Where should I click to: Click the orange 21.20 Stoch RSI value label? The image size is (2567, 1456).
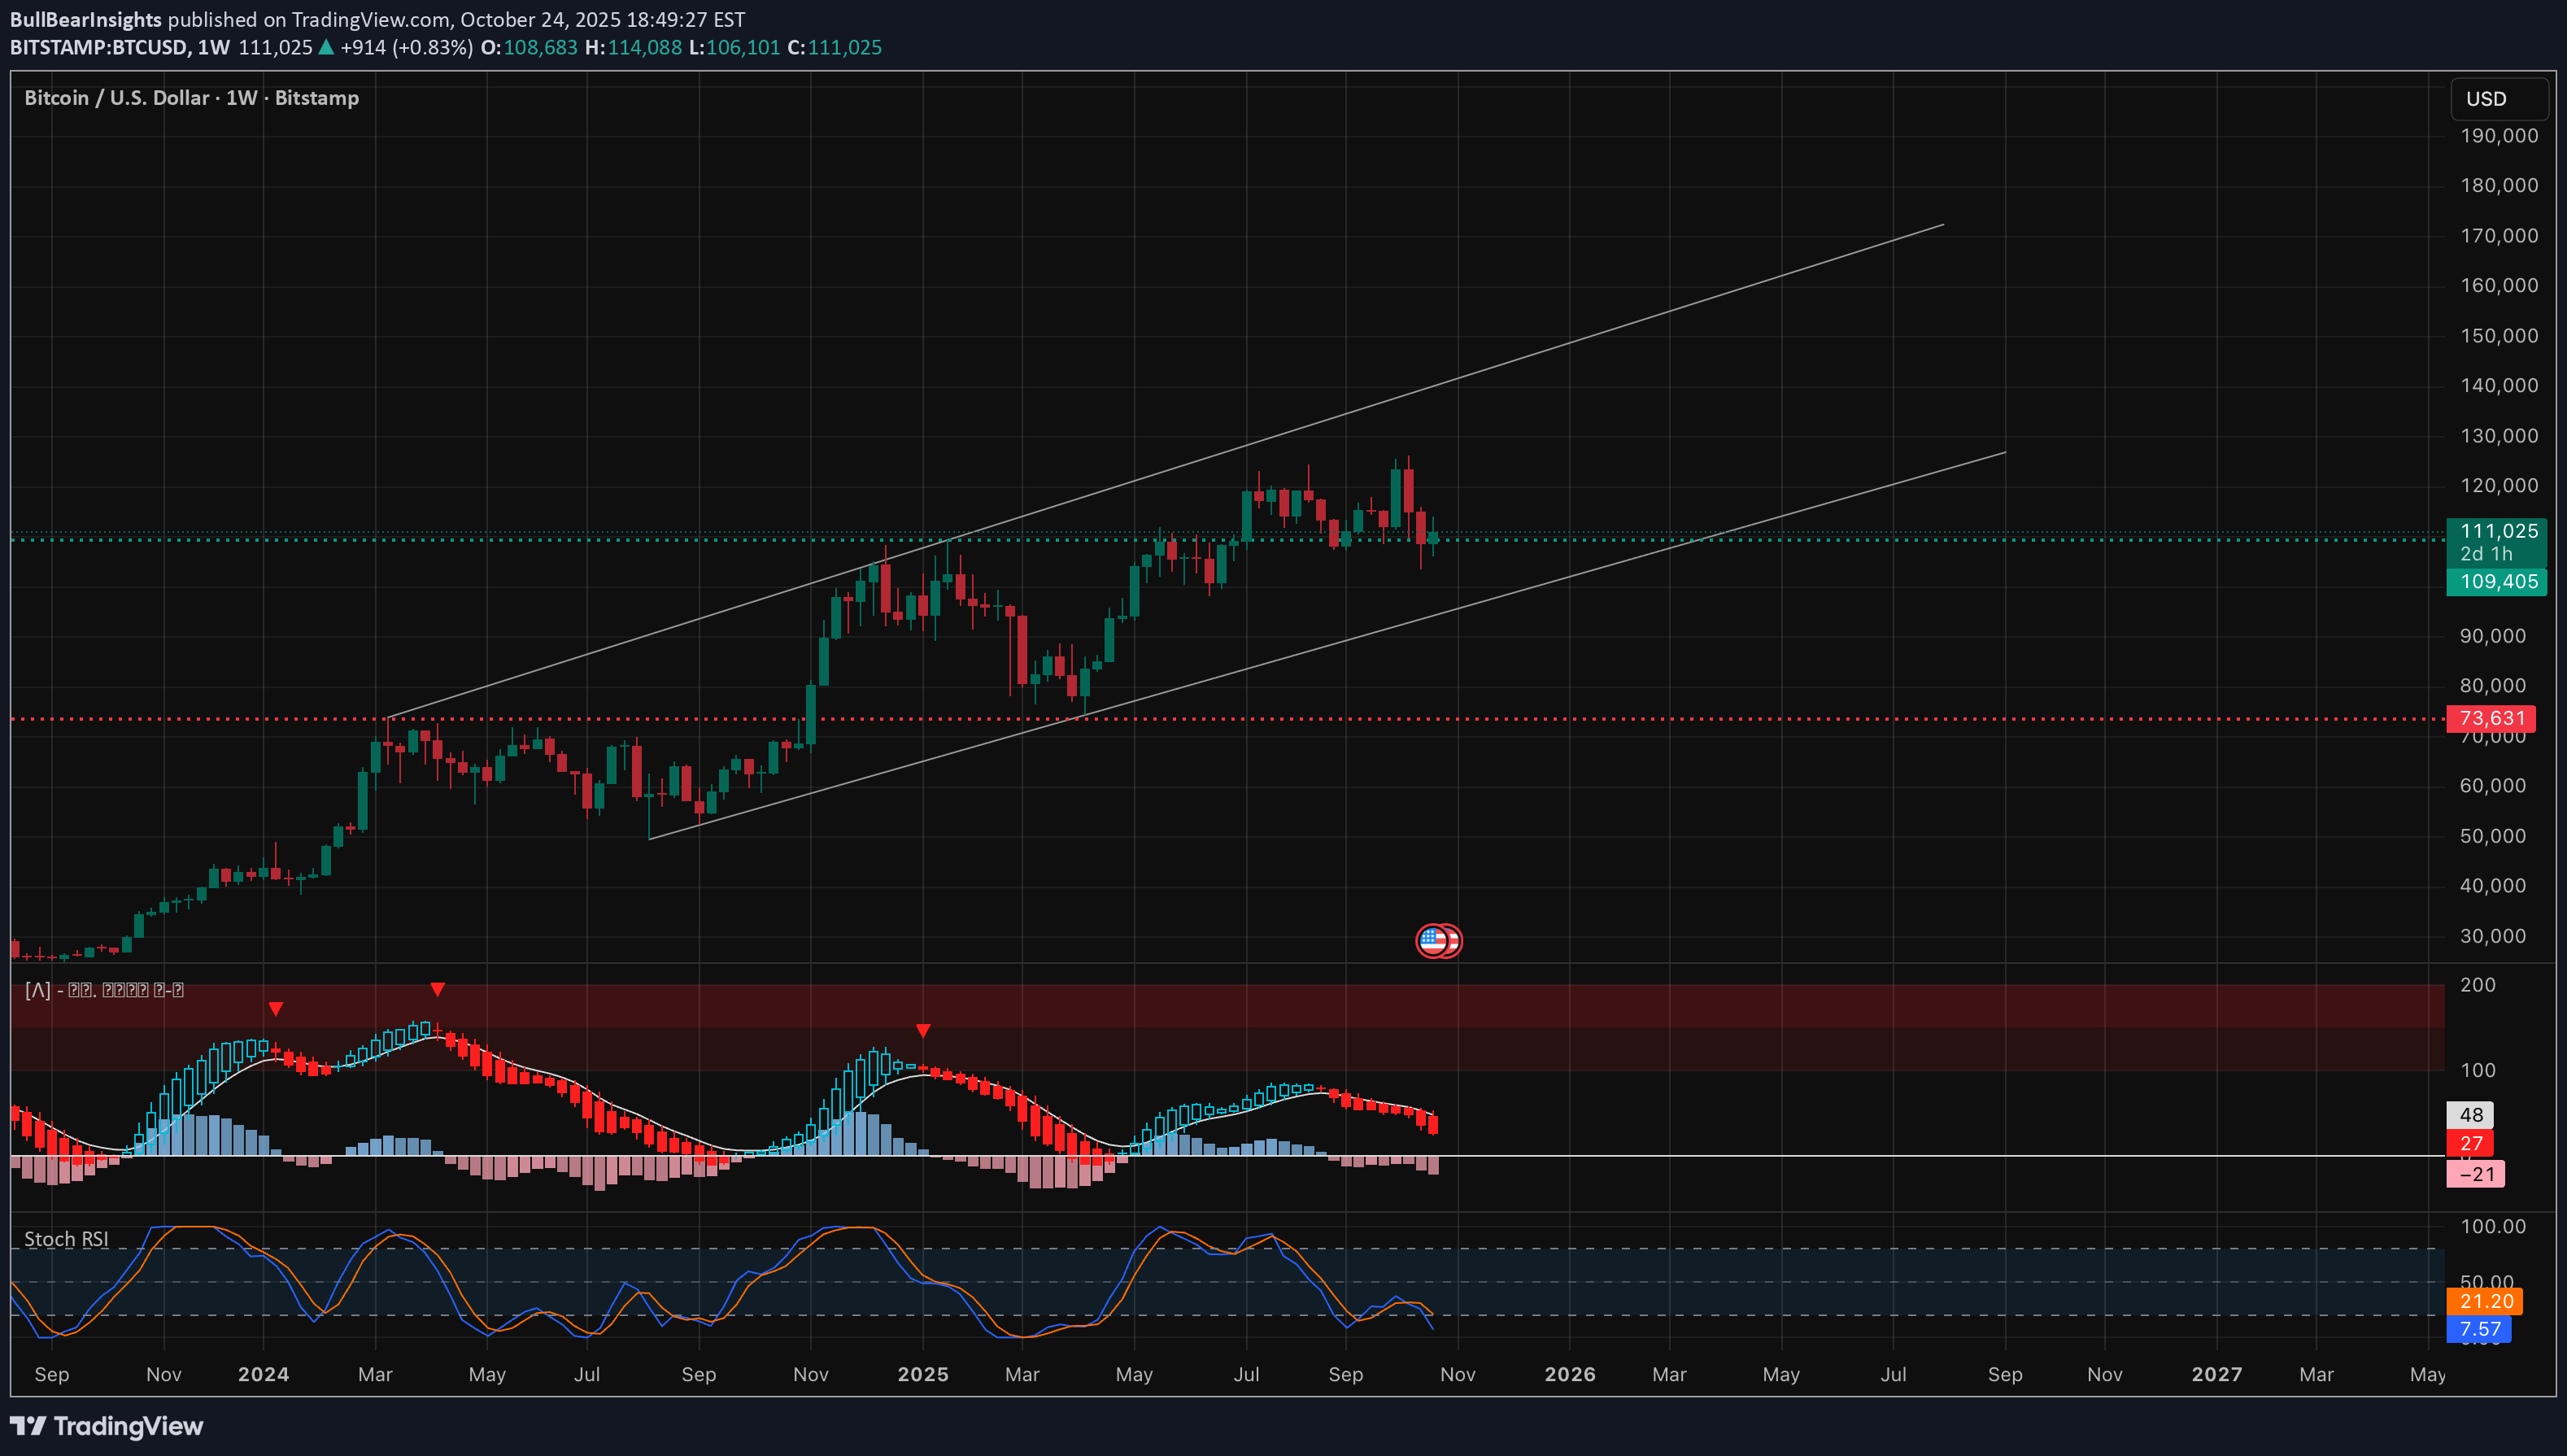point(2484,1301)
